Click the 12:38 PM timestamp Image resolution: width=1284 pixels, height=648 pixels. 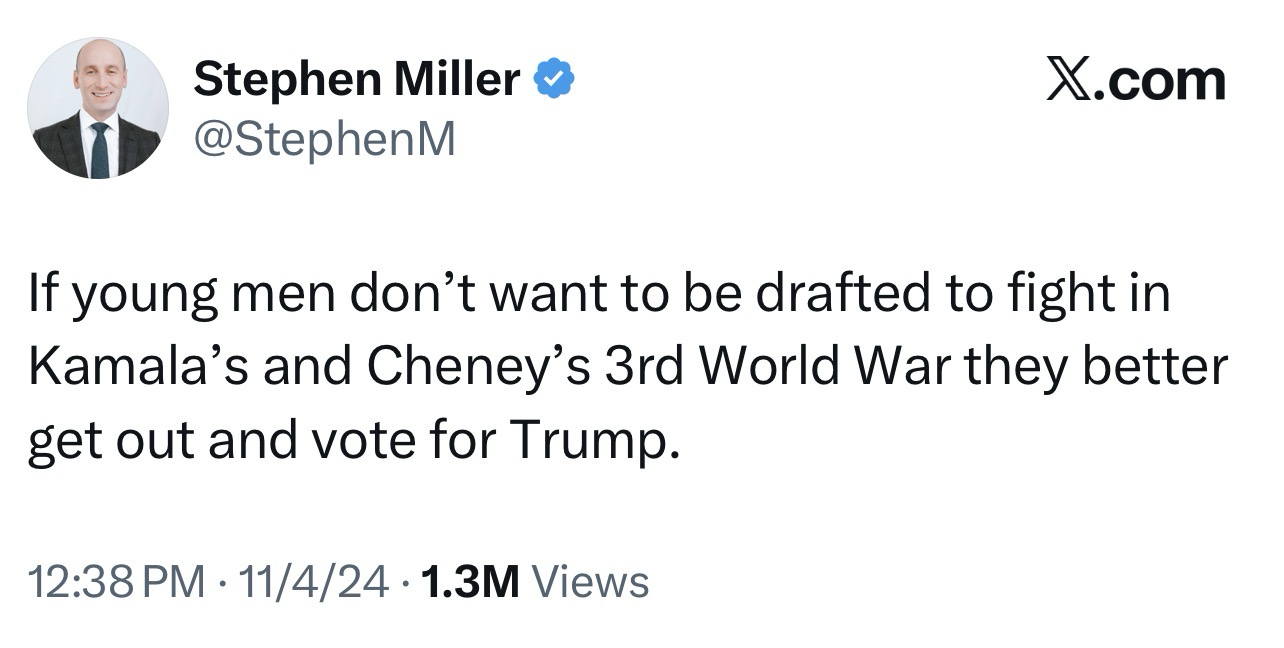tap(115, 582)
